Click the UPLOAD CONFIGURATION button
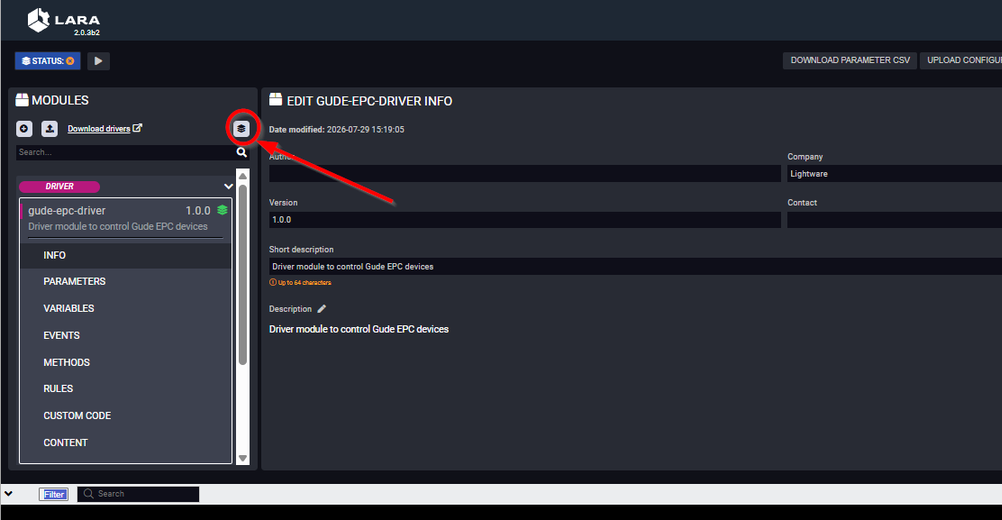This screenshot has width=1002, height=520. coord(961,60)
